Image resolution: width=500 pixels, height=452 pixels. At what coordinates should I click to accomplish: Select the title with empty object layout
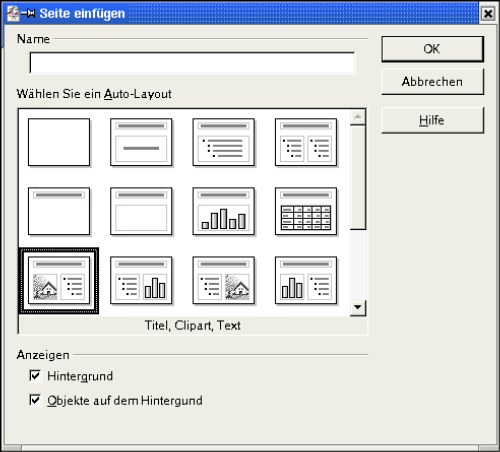[141, 211]
